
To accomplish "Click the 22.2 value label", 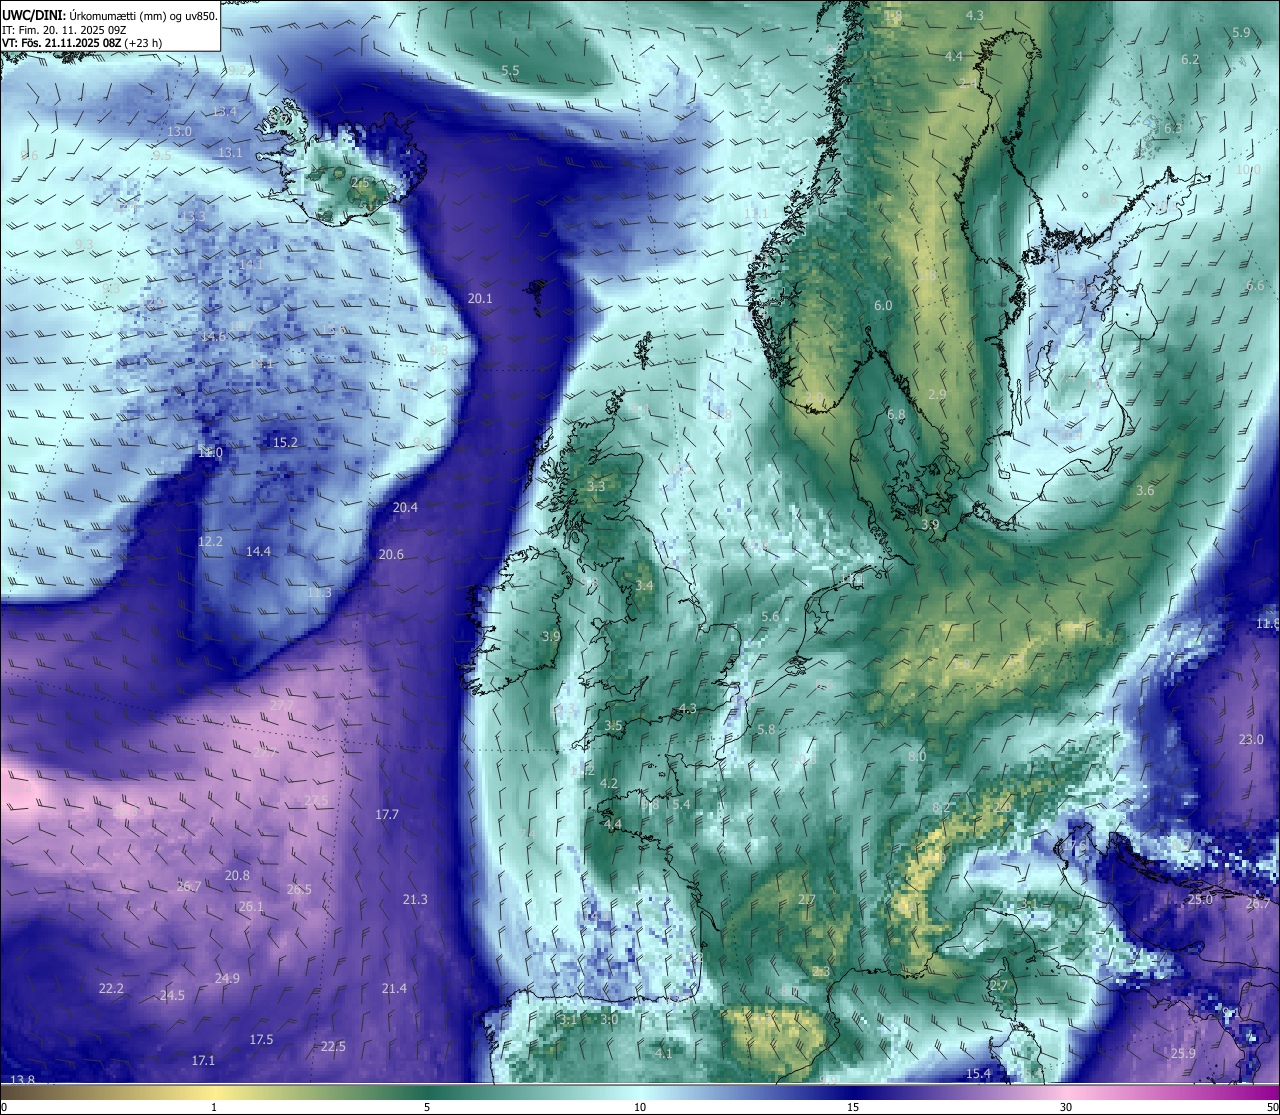I will pyautogui.click(x=111, y=988).
